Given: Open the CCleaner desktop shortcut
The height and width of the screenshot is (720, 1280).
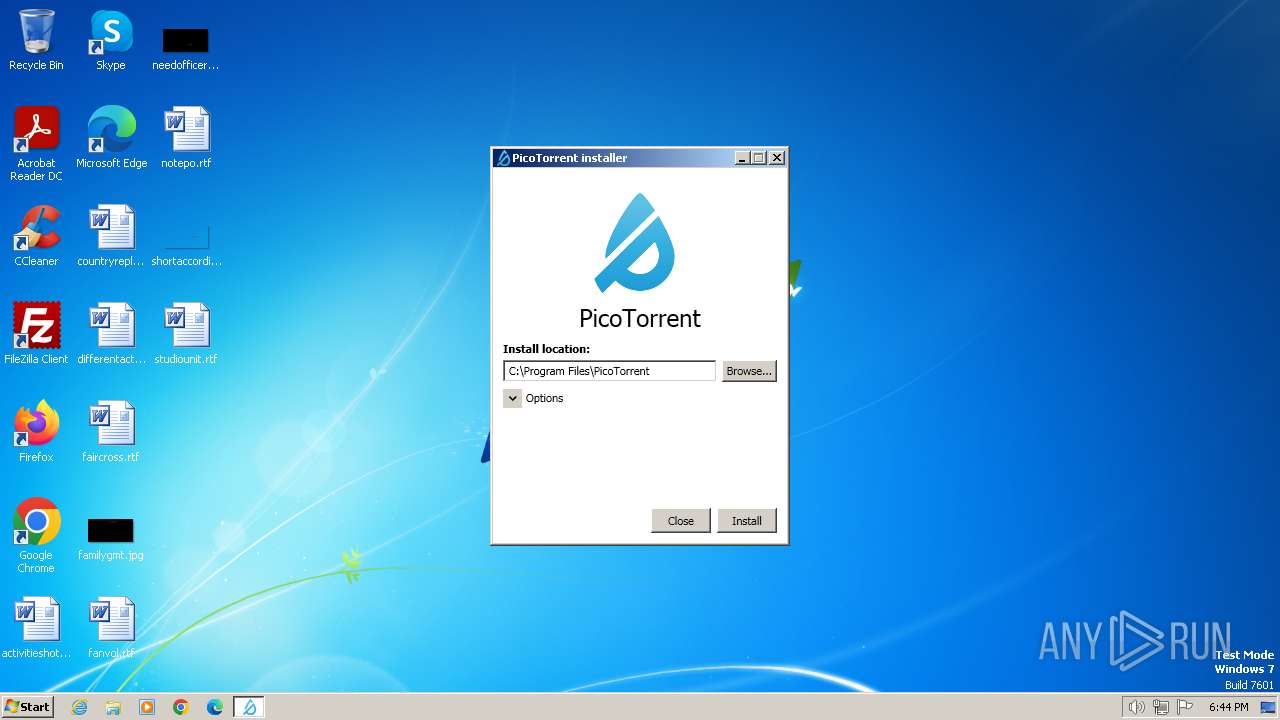Looking at the screenshot, I should [36, 236].
